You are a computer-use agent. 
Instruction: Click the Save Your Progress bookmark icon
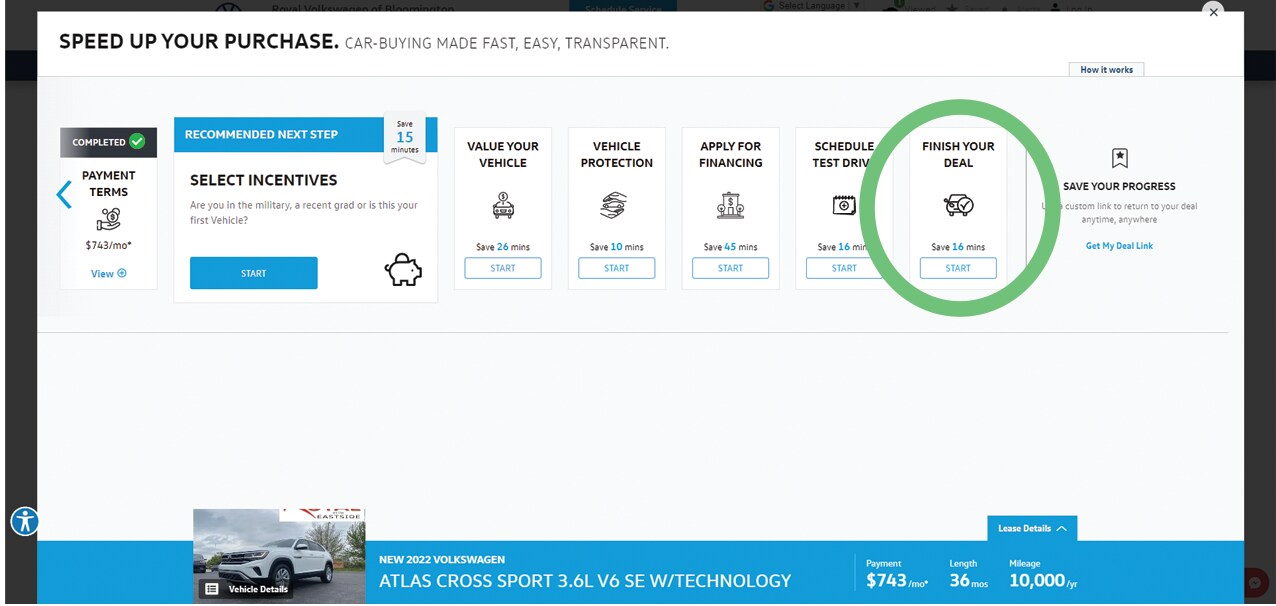tap(1119, 158)
